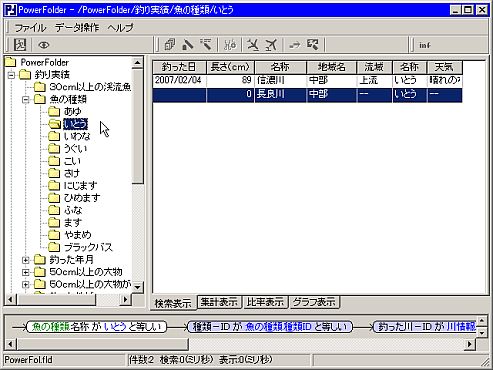The width and height of the screenshot is (493, 370).
Task: Click the condition 魚の種類名称 が いとう と等しい
Action: click(96, 327)
